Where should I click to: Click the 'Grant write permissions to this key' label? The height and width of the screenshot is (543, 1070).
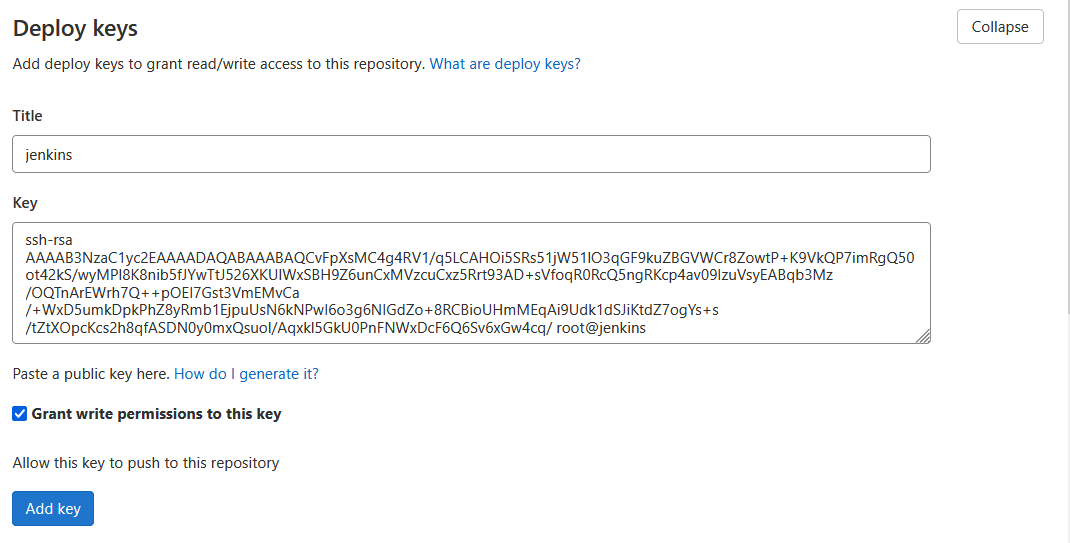157,414
